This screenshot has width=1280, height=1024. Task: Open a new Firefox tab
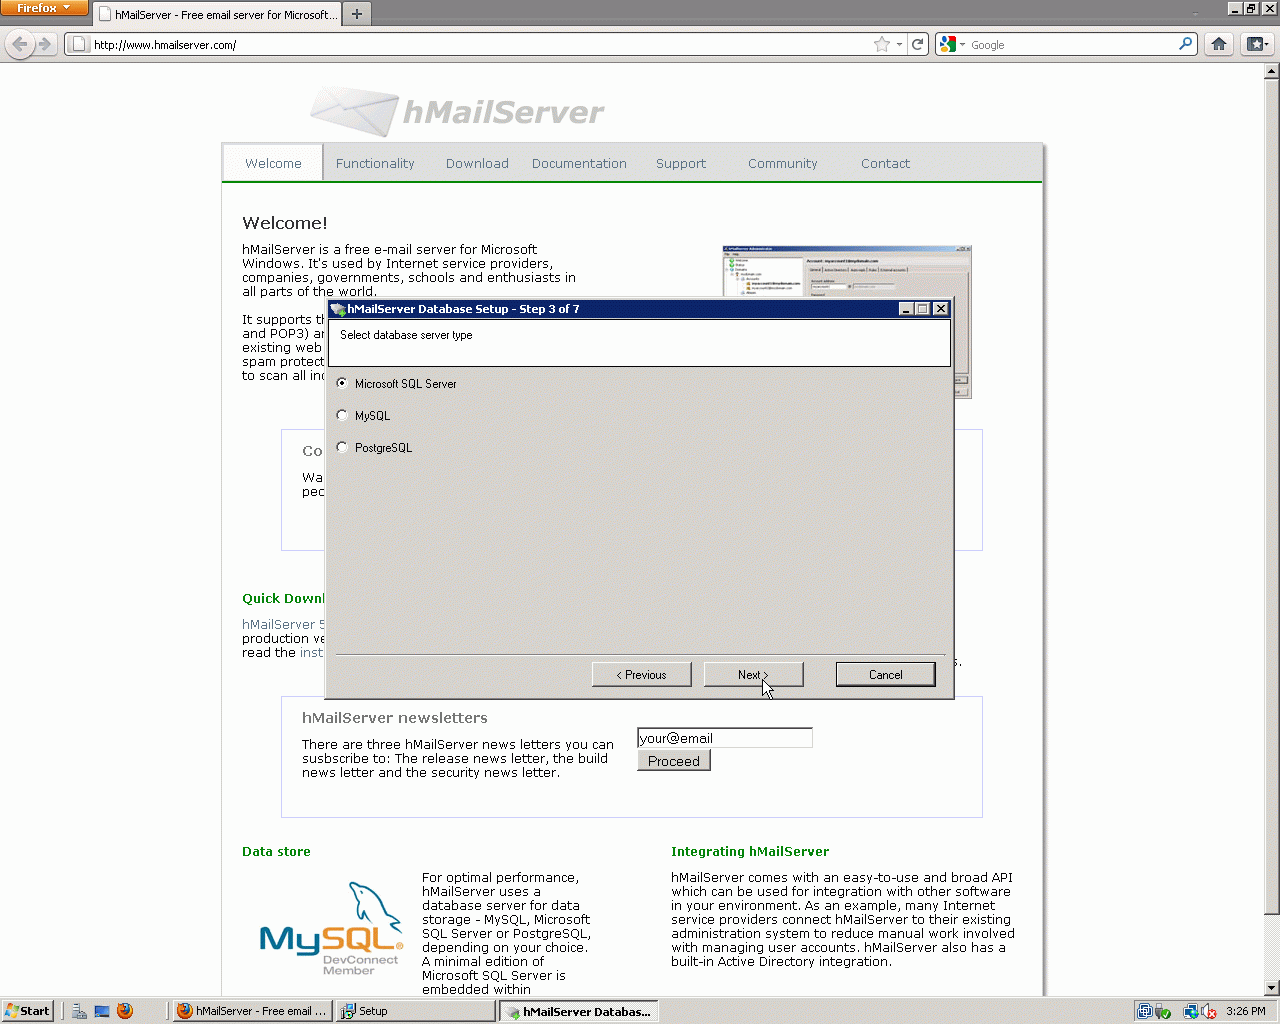tap(357, 14)
